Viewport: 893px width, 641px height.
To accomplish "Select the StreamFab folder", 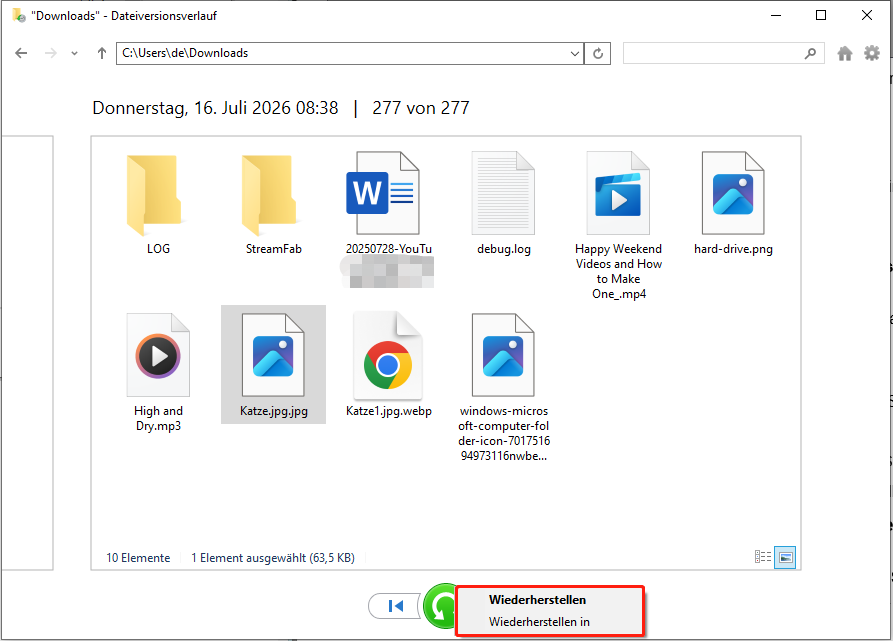I will pos(273,204).
